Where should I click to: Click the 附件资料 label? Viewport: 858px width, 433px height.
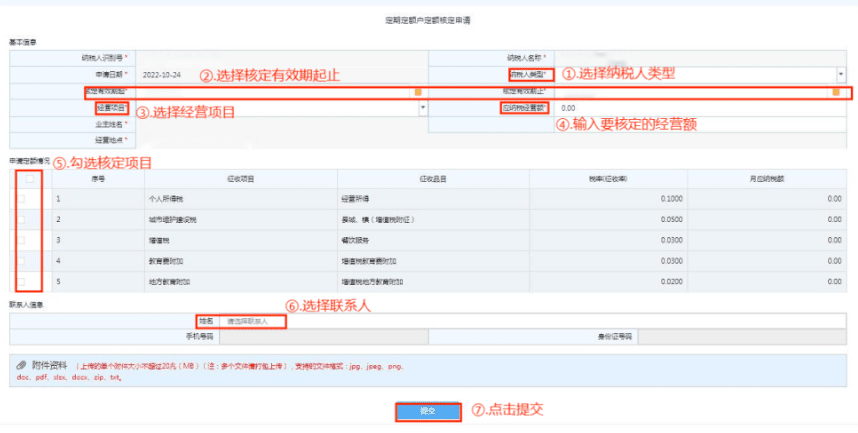pyautogui.click(x=49, y=365)
